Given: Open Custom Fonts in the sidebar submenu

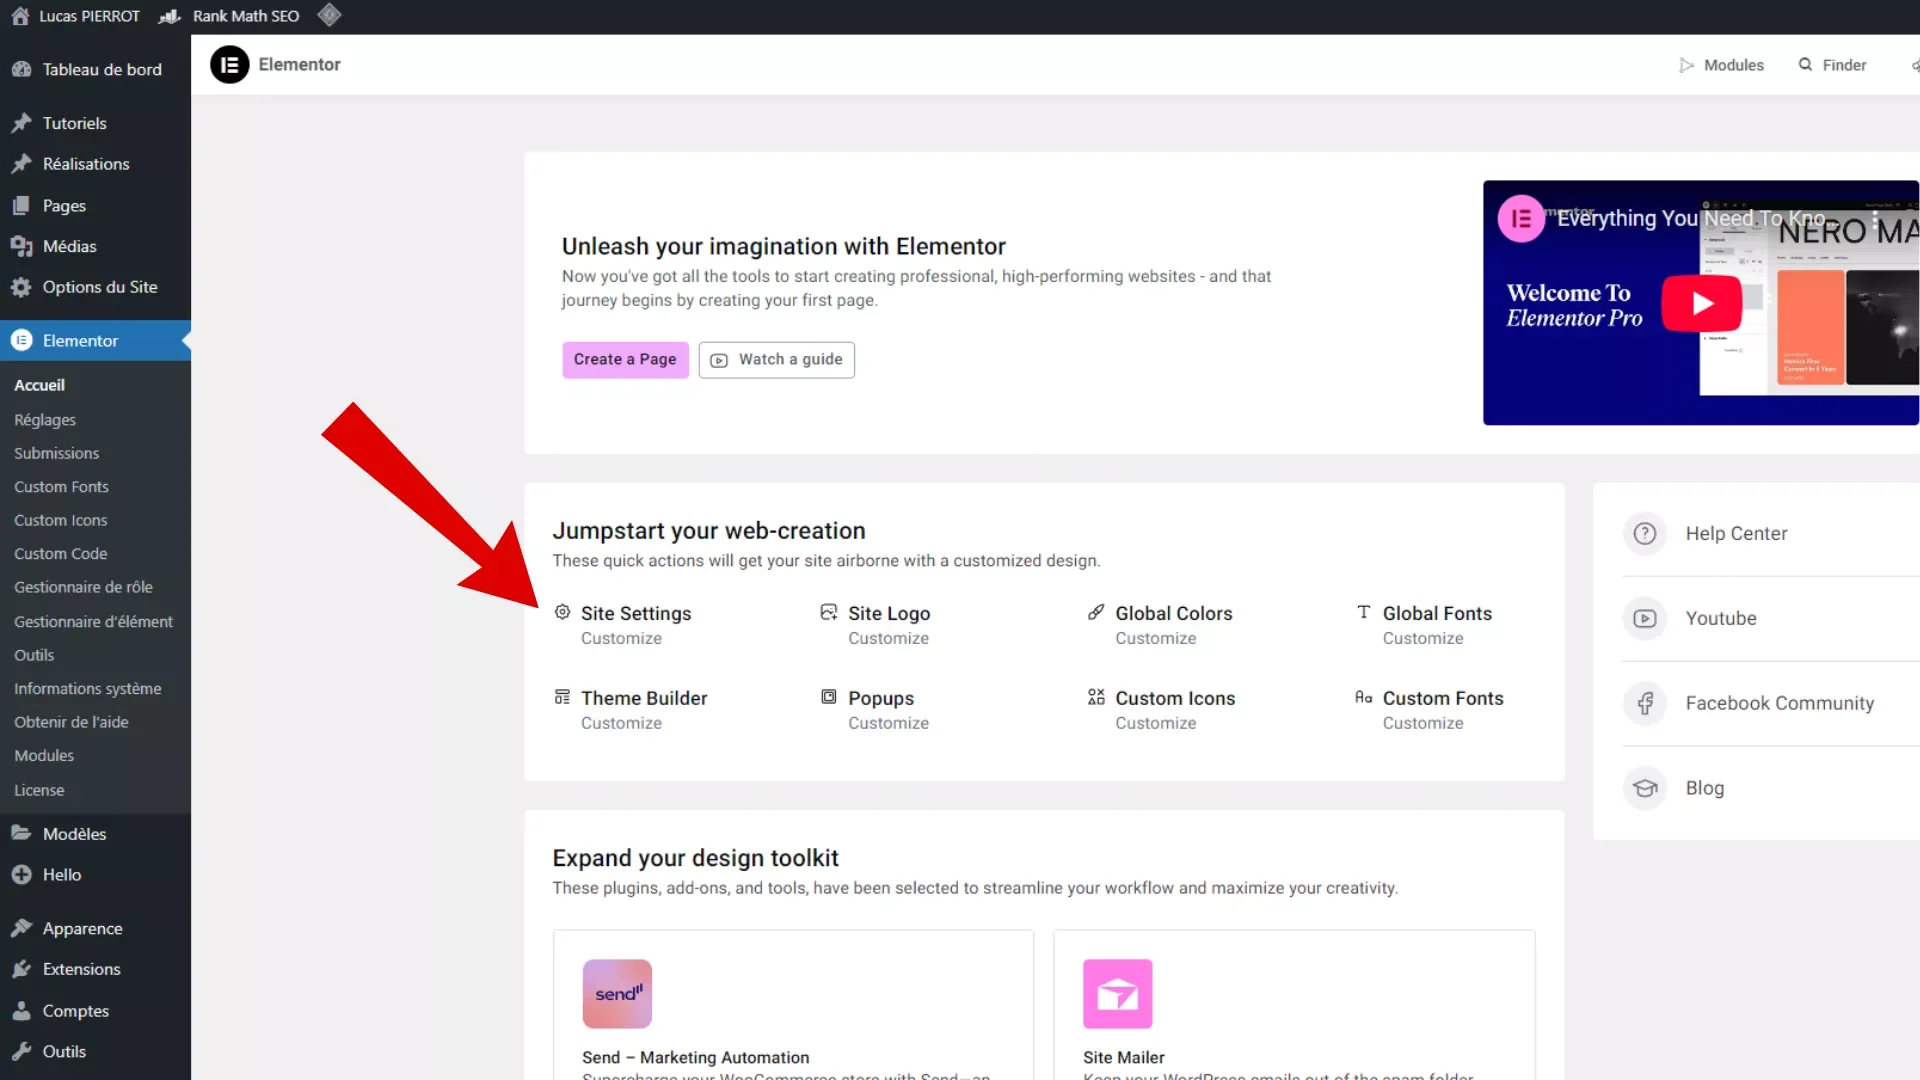Looking at the screenshot, I should pos(61,487).
